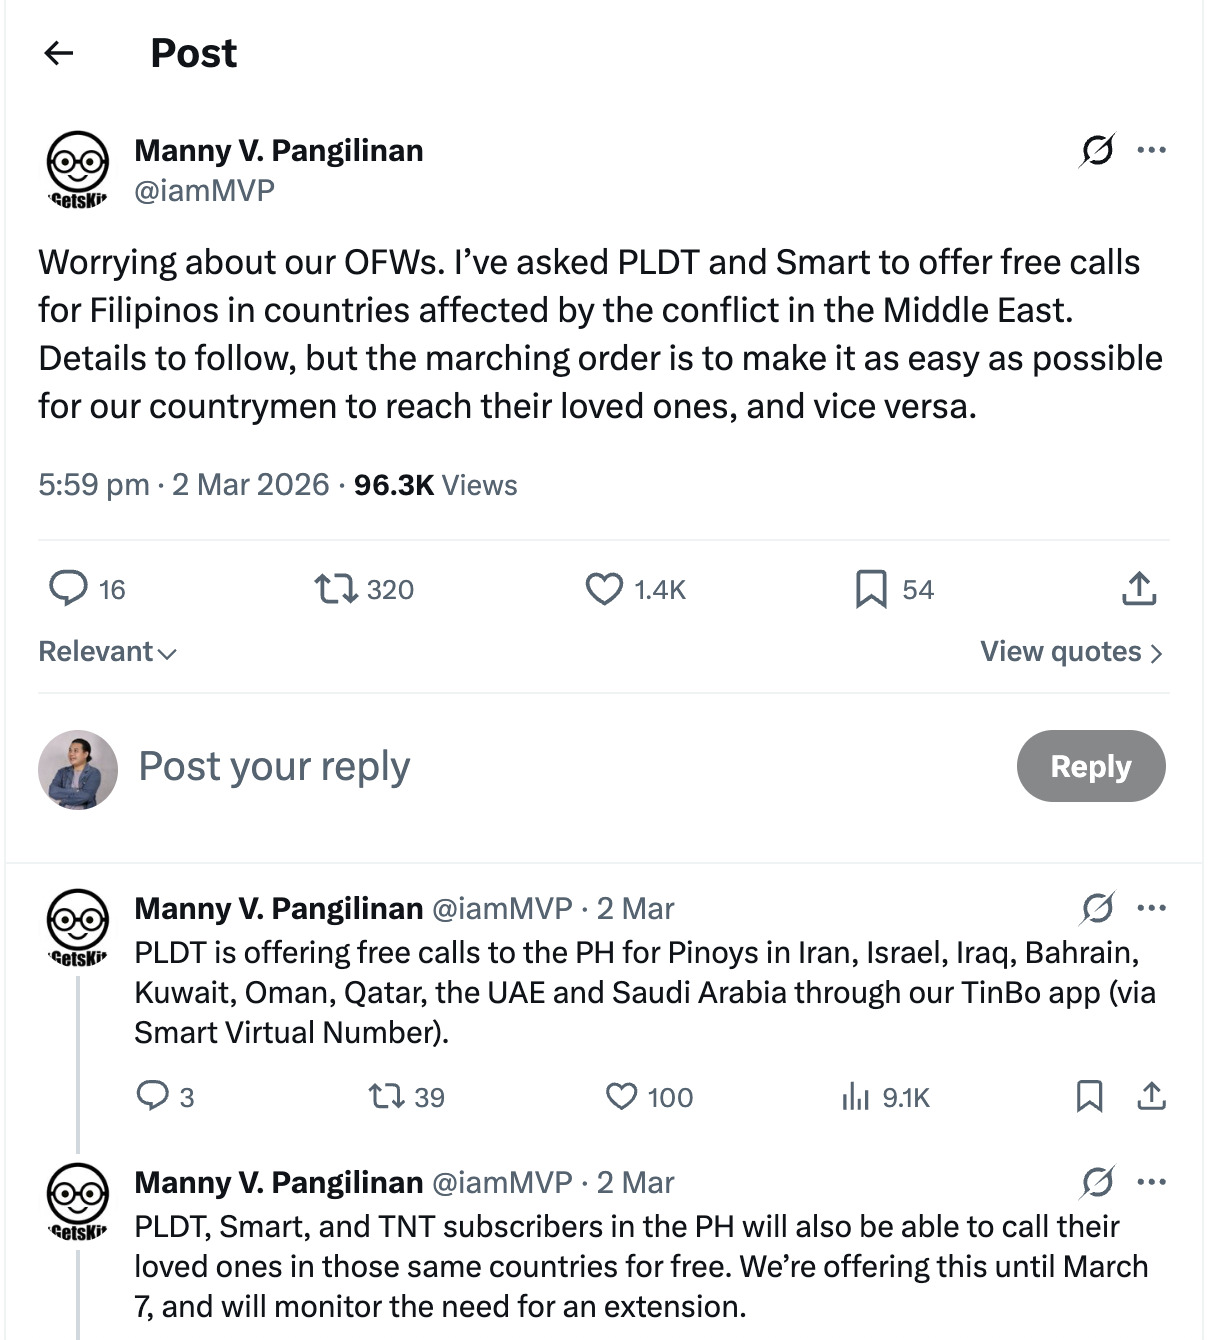
Task: Bookmark the main post with 54 saves
Action: 871,589
